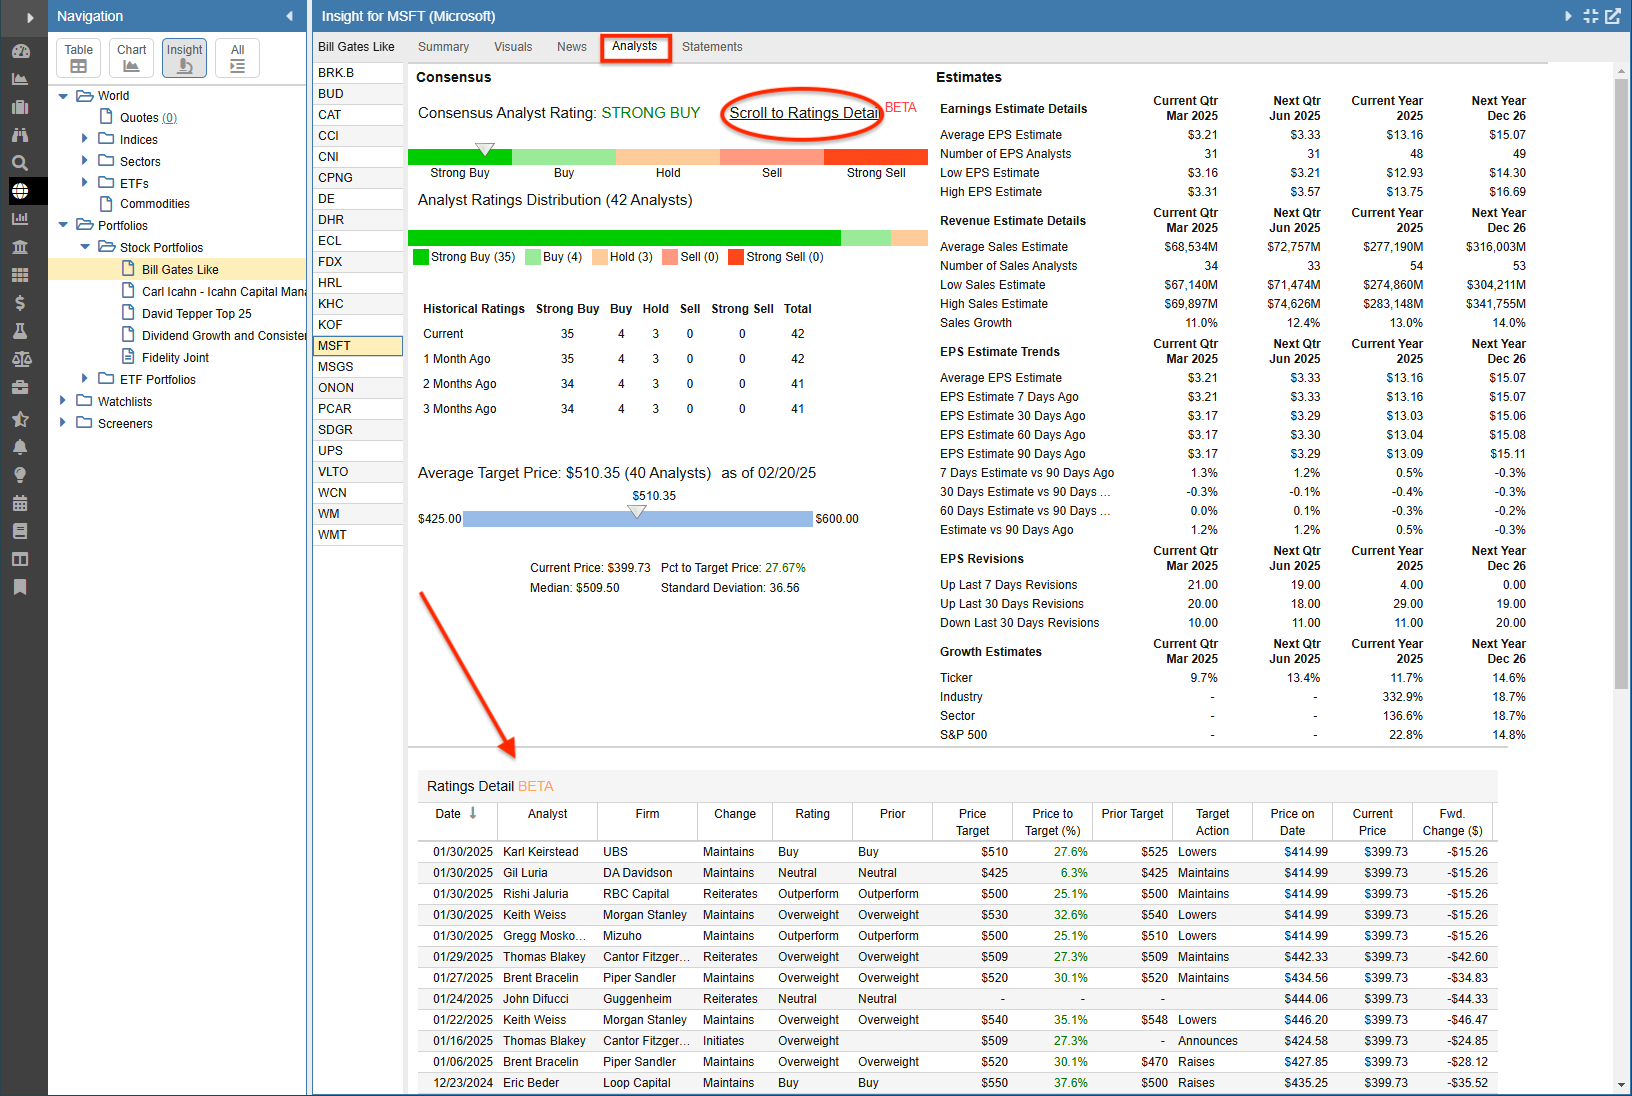This screenshot has height=1096, width=1632.
Task: Open the Statements tab
Action: [x=712, y=47]
